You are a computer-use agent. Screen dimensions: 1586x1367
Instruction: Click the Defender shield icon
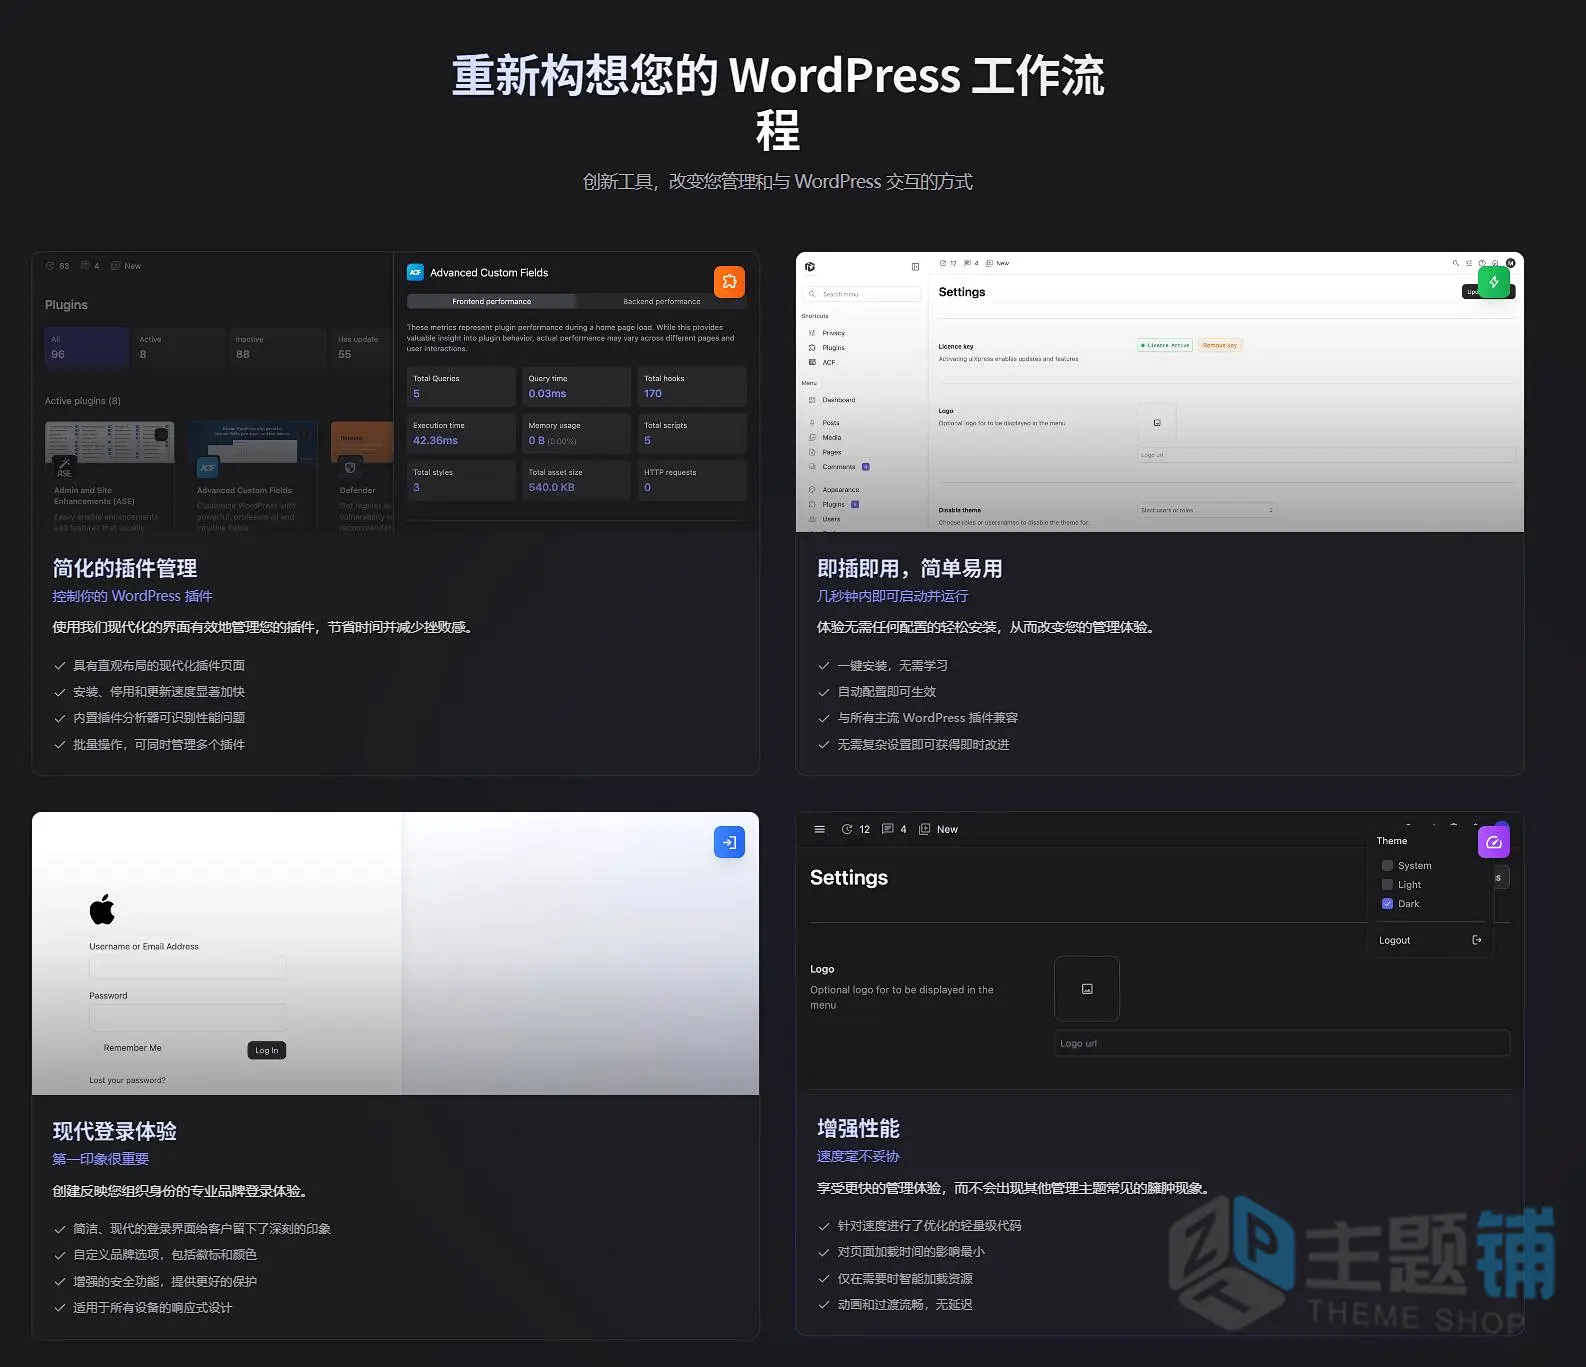350,467
